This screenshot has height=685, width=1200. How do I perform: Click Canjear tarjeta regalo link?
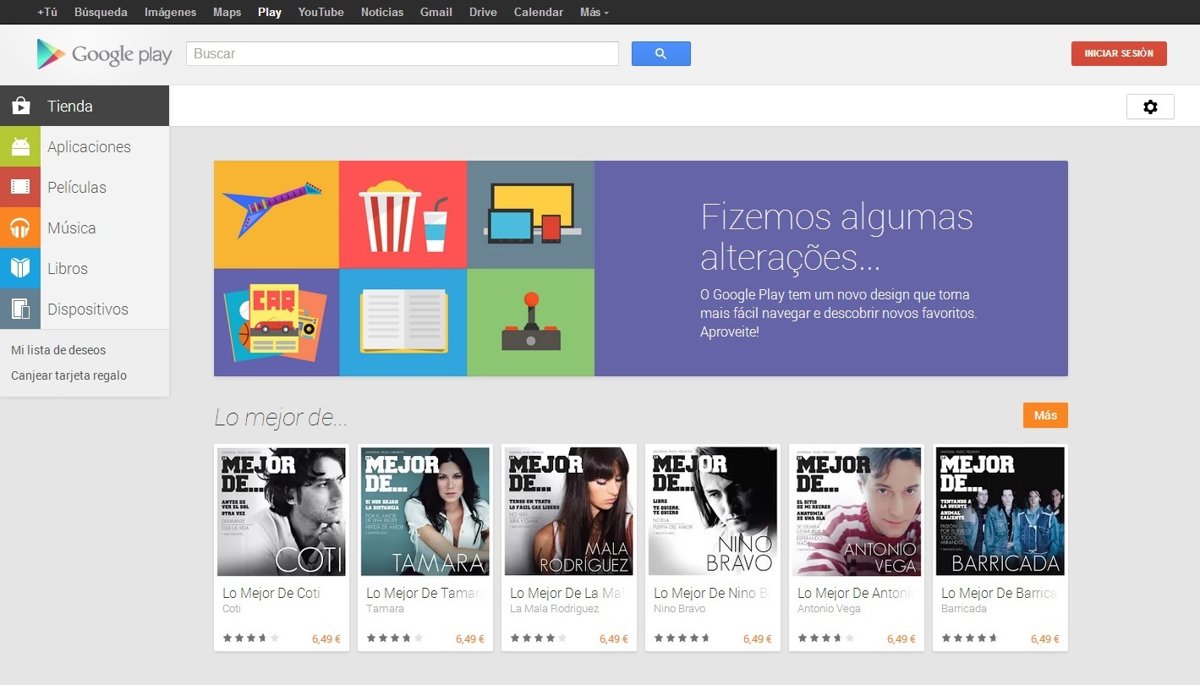click(68, 376)
